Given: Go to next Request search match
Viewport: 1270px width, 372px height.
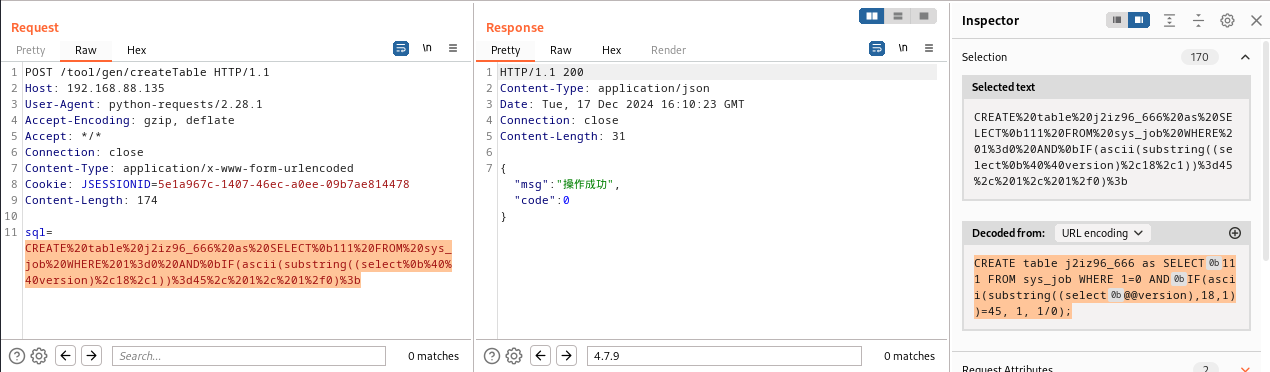Looking at the screenshot, I should pyautogui.click(x=91, y=355).
